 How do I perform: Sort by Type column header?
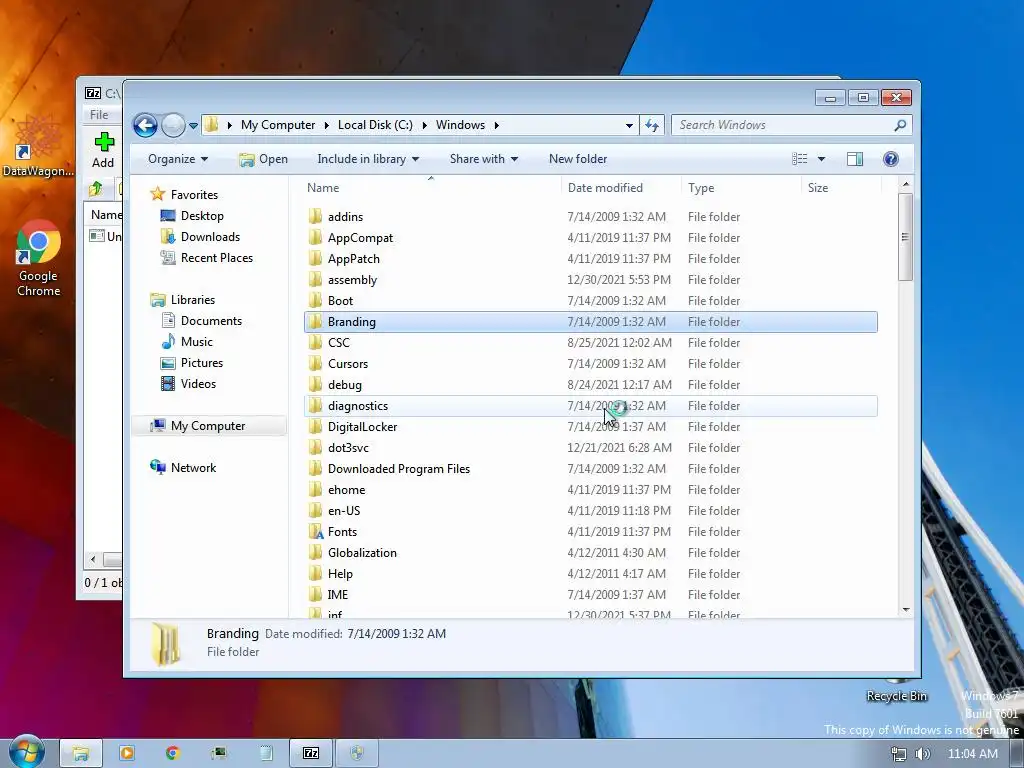(741, 187)
